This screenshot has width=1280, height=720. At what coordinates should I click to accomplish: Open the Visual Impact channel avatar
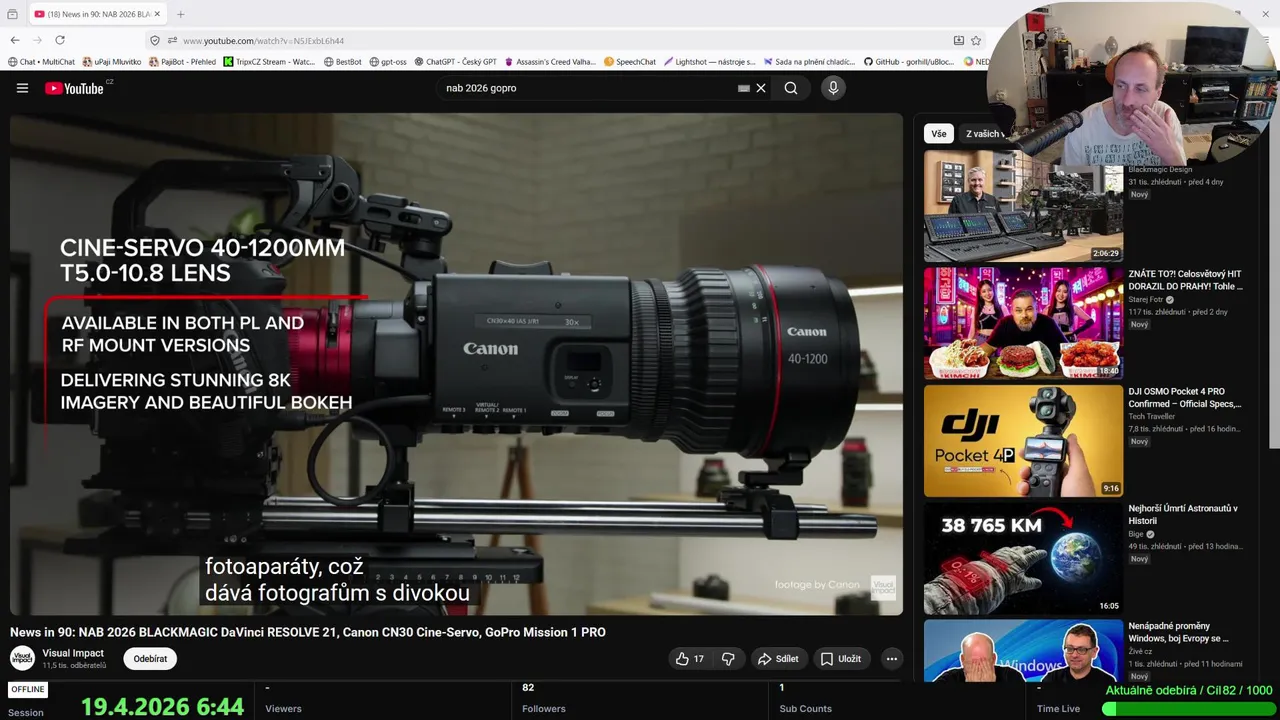(x=22, y=658)
